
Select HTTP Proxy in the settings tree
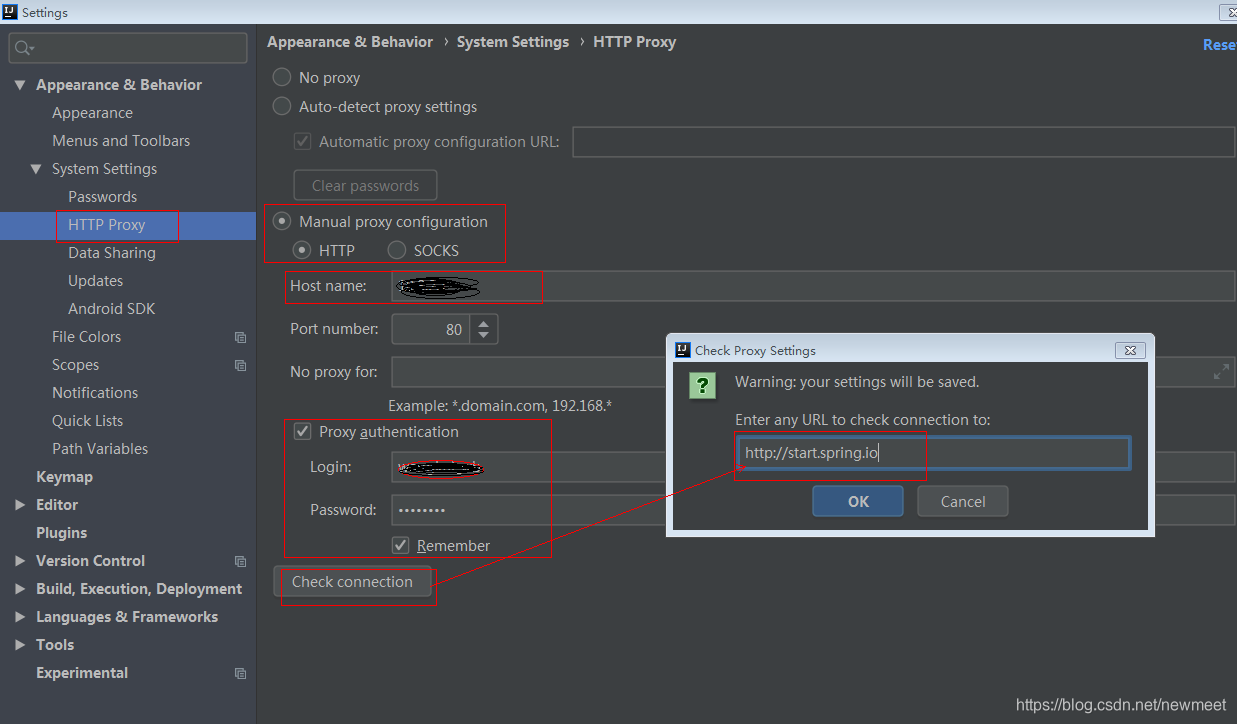[107, 225]
